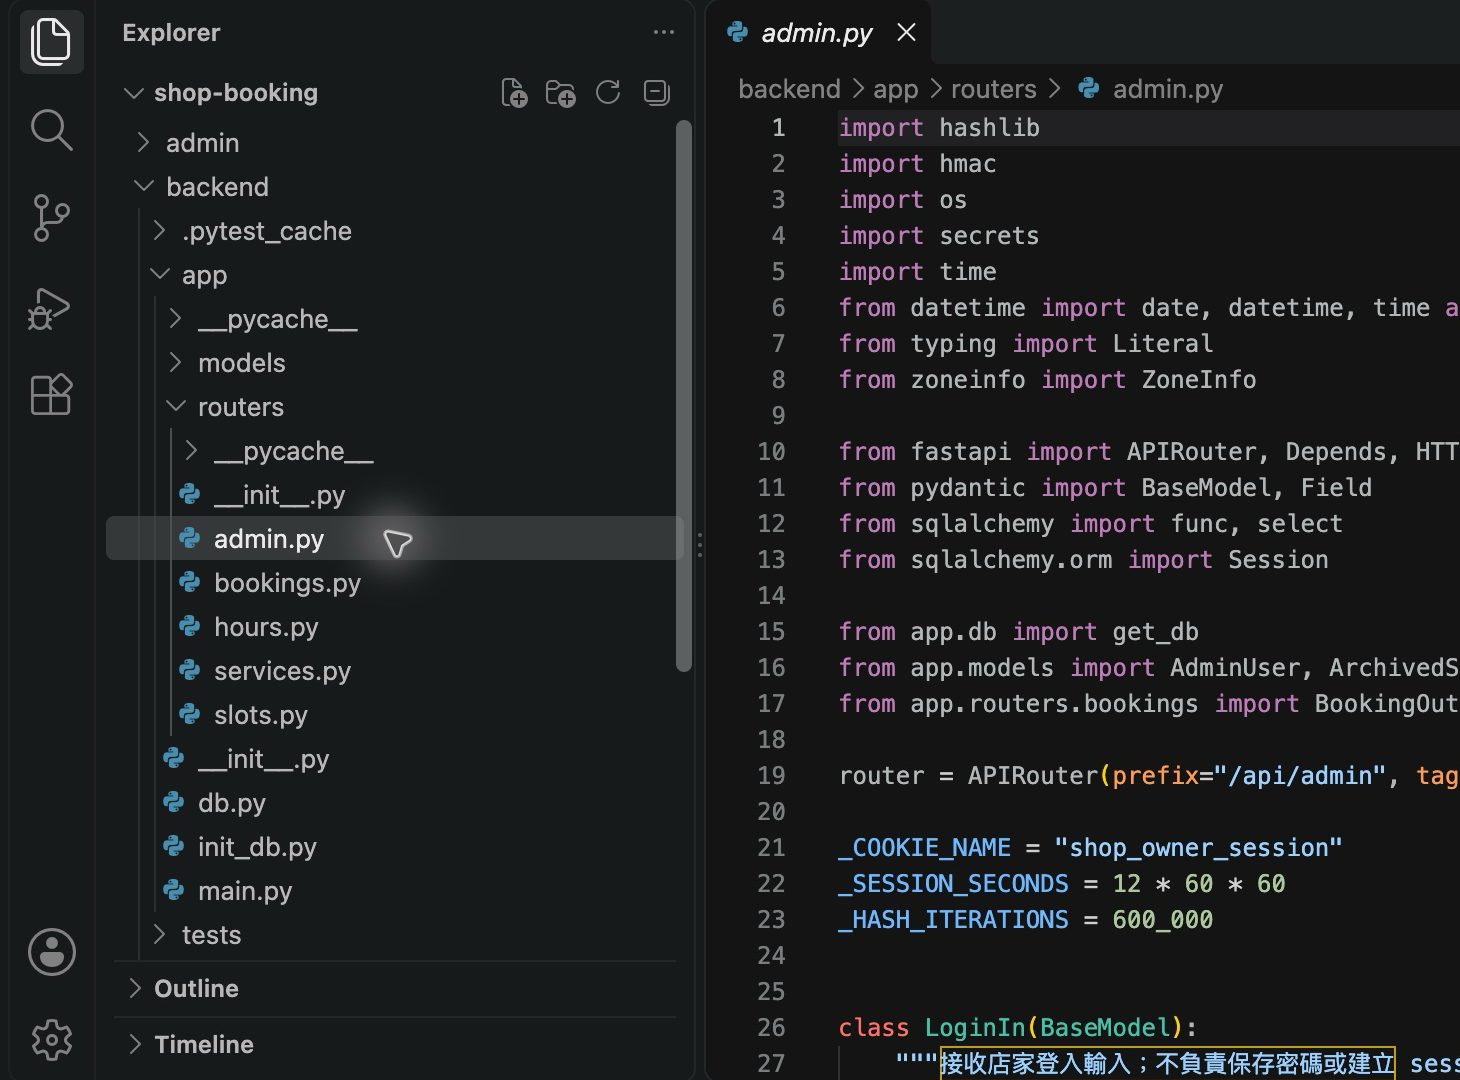Expand the .pytest_cache folder
Image resolution: width=1460 pixels, height=1080 pixels.
(x=158, y=231)
